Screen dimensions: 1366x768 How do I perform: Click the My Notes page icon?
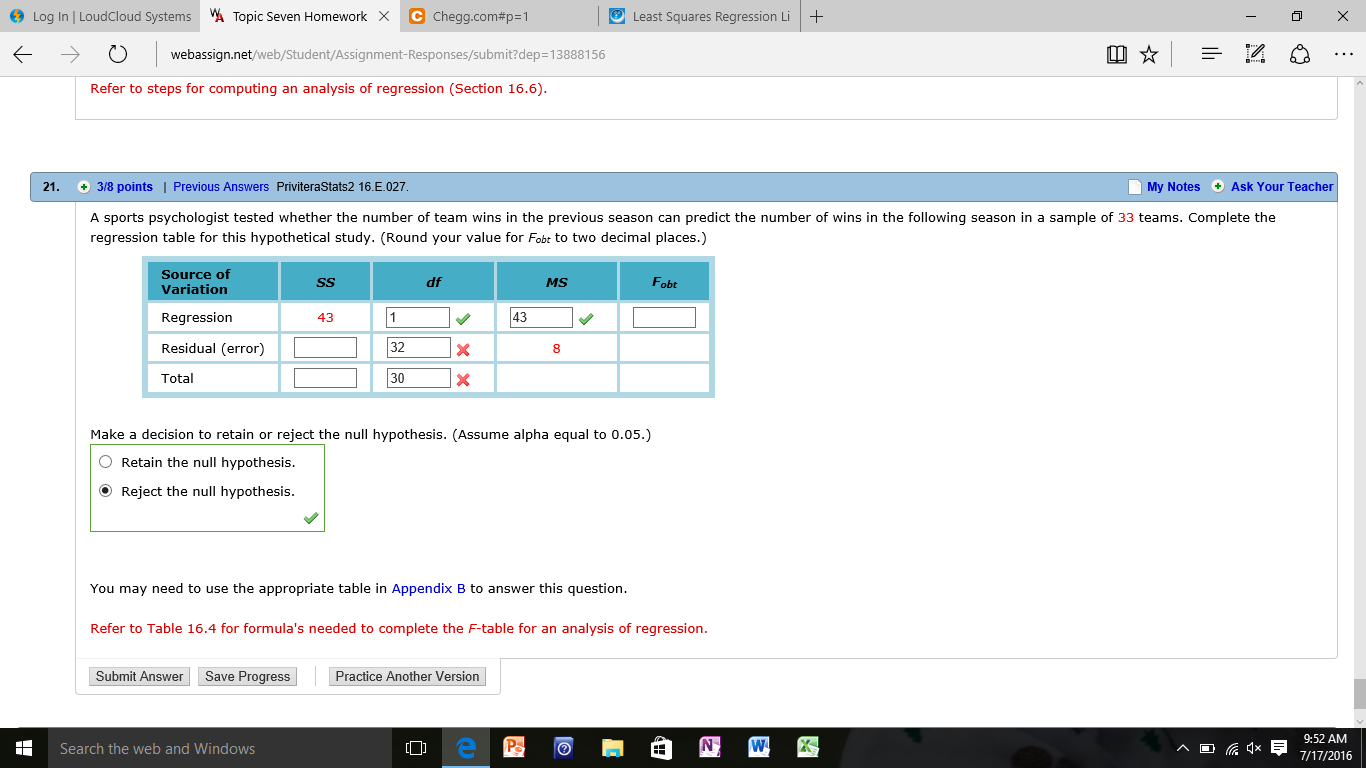click(x=1134, y=187)
